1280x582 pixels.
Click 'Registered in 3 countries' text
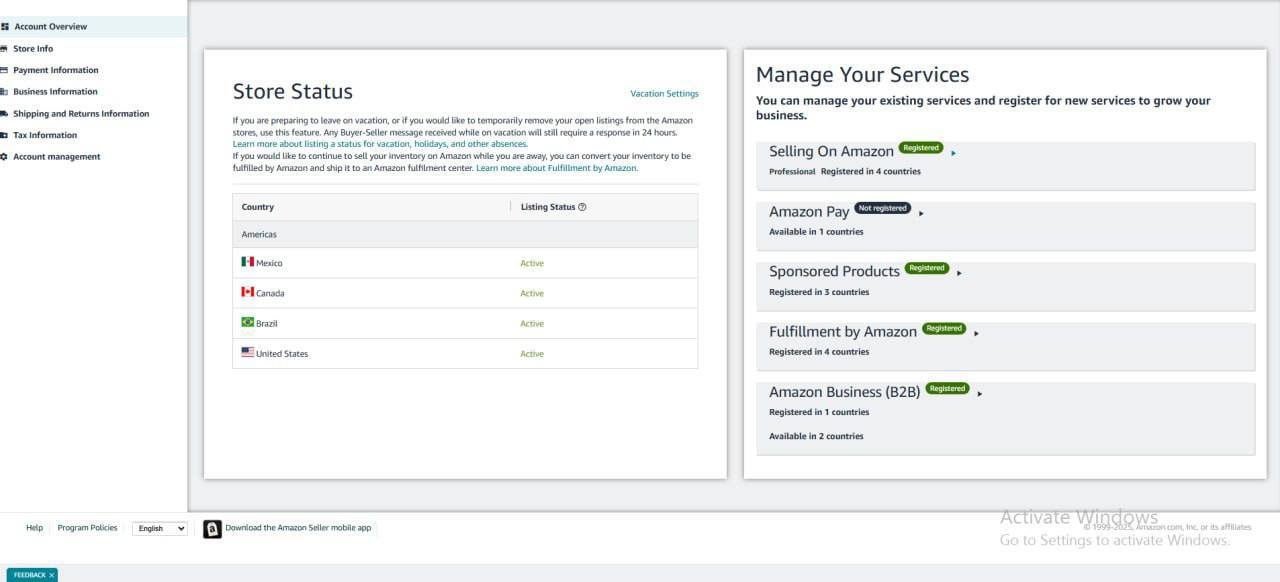[819, 292]
